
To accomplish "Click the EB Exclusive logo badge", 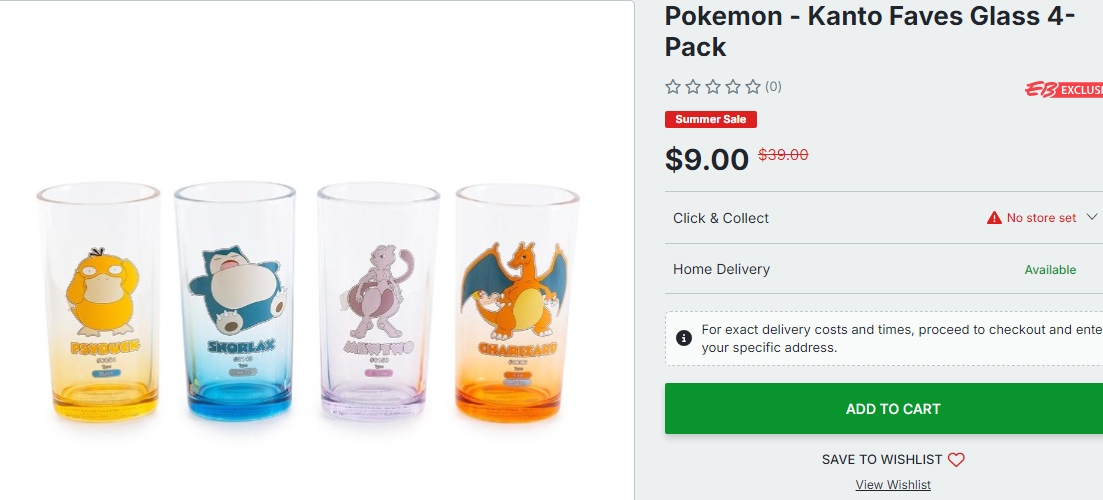I will (x=1063, y=90).
